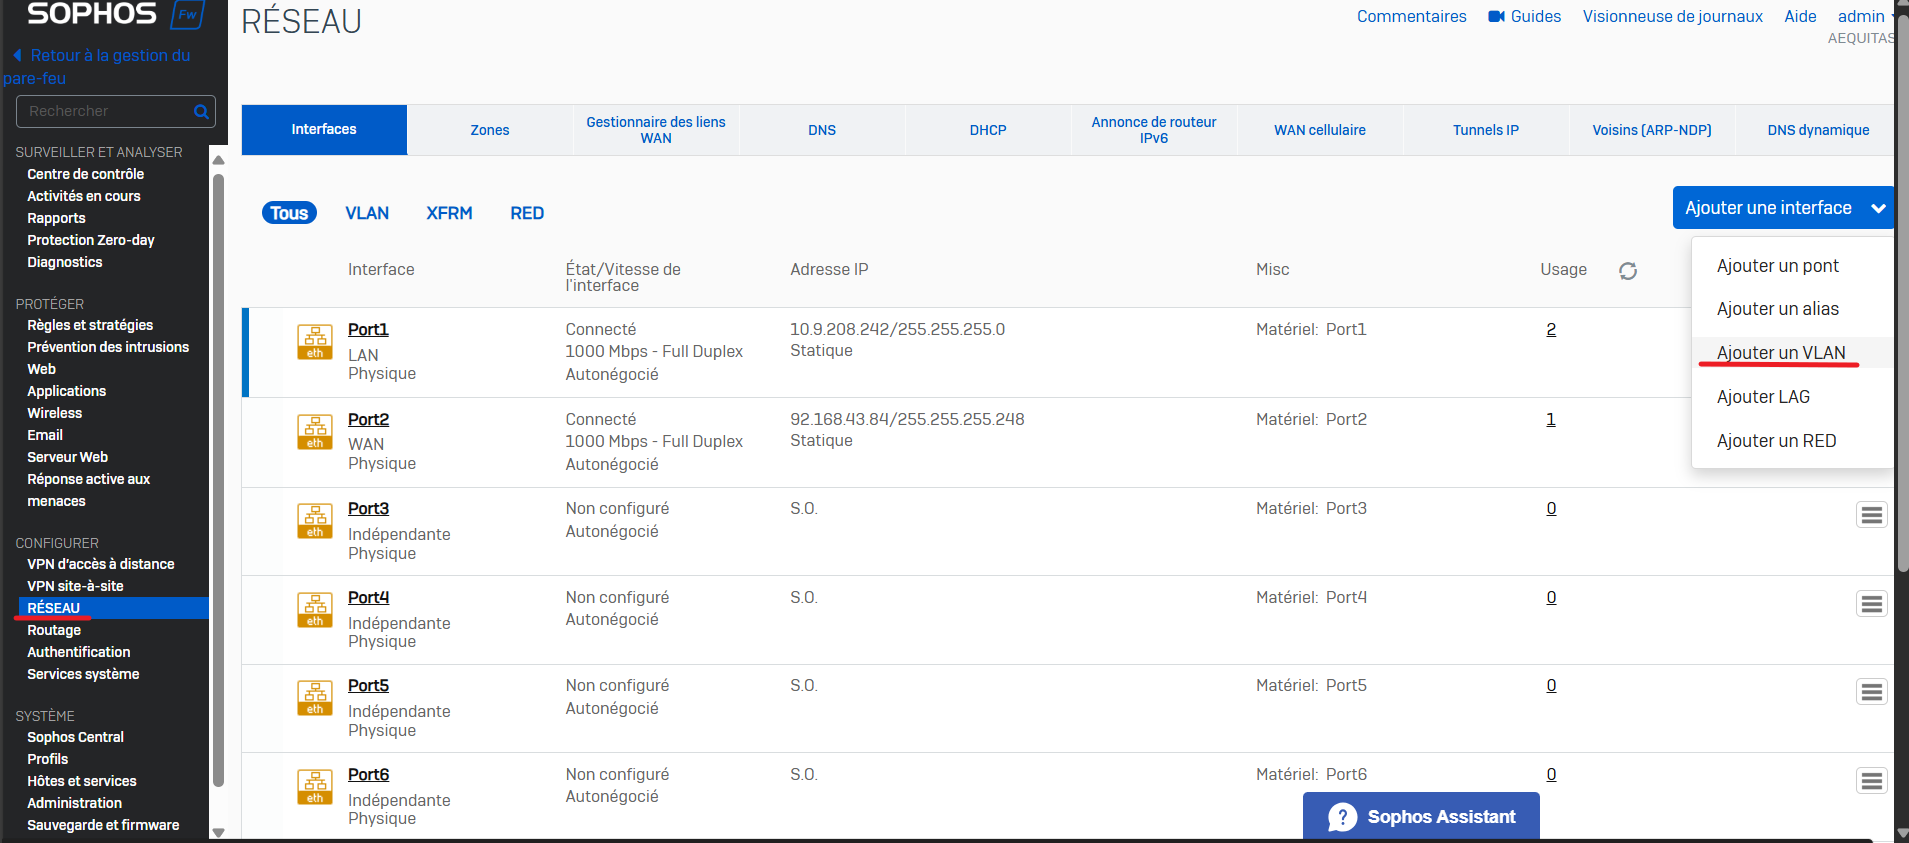The width and height of the screenshot is (1909, 843).
Task: Open Authentification in sidebar
Action: coord(79,652)
